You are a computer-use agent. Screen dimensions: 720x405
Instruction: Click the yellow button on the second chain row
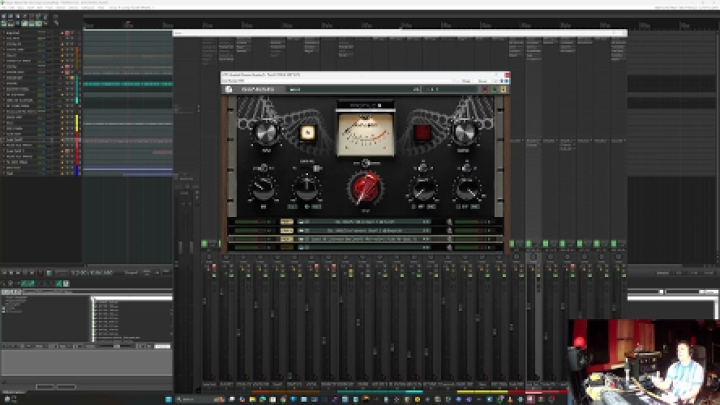[x=287, y=231]
